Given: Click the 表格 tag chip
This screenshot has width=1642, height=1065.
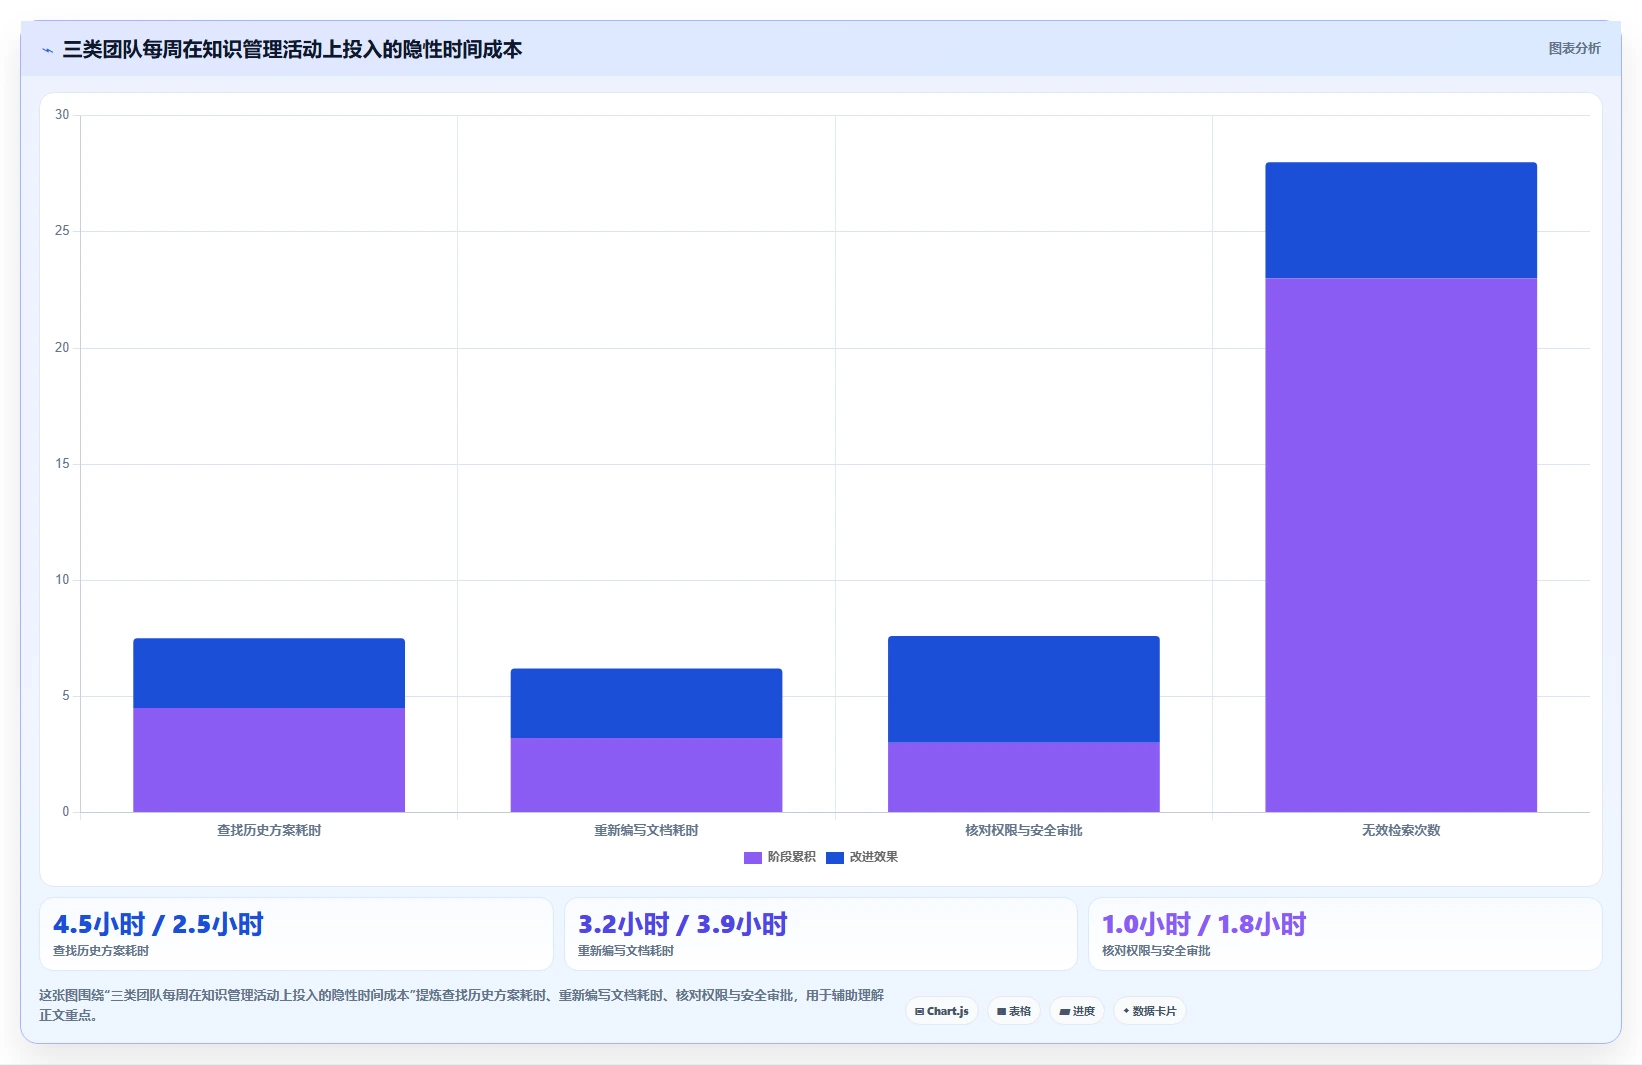Looking at the screenshot, I should 1014,1011.
